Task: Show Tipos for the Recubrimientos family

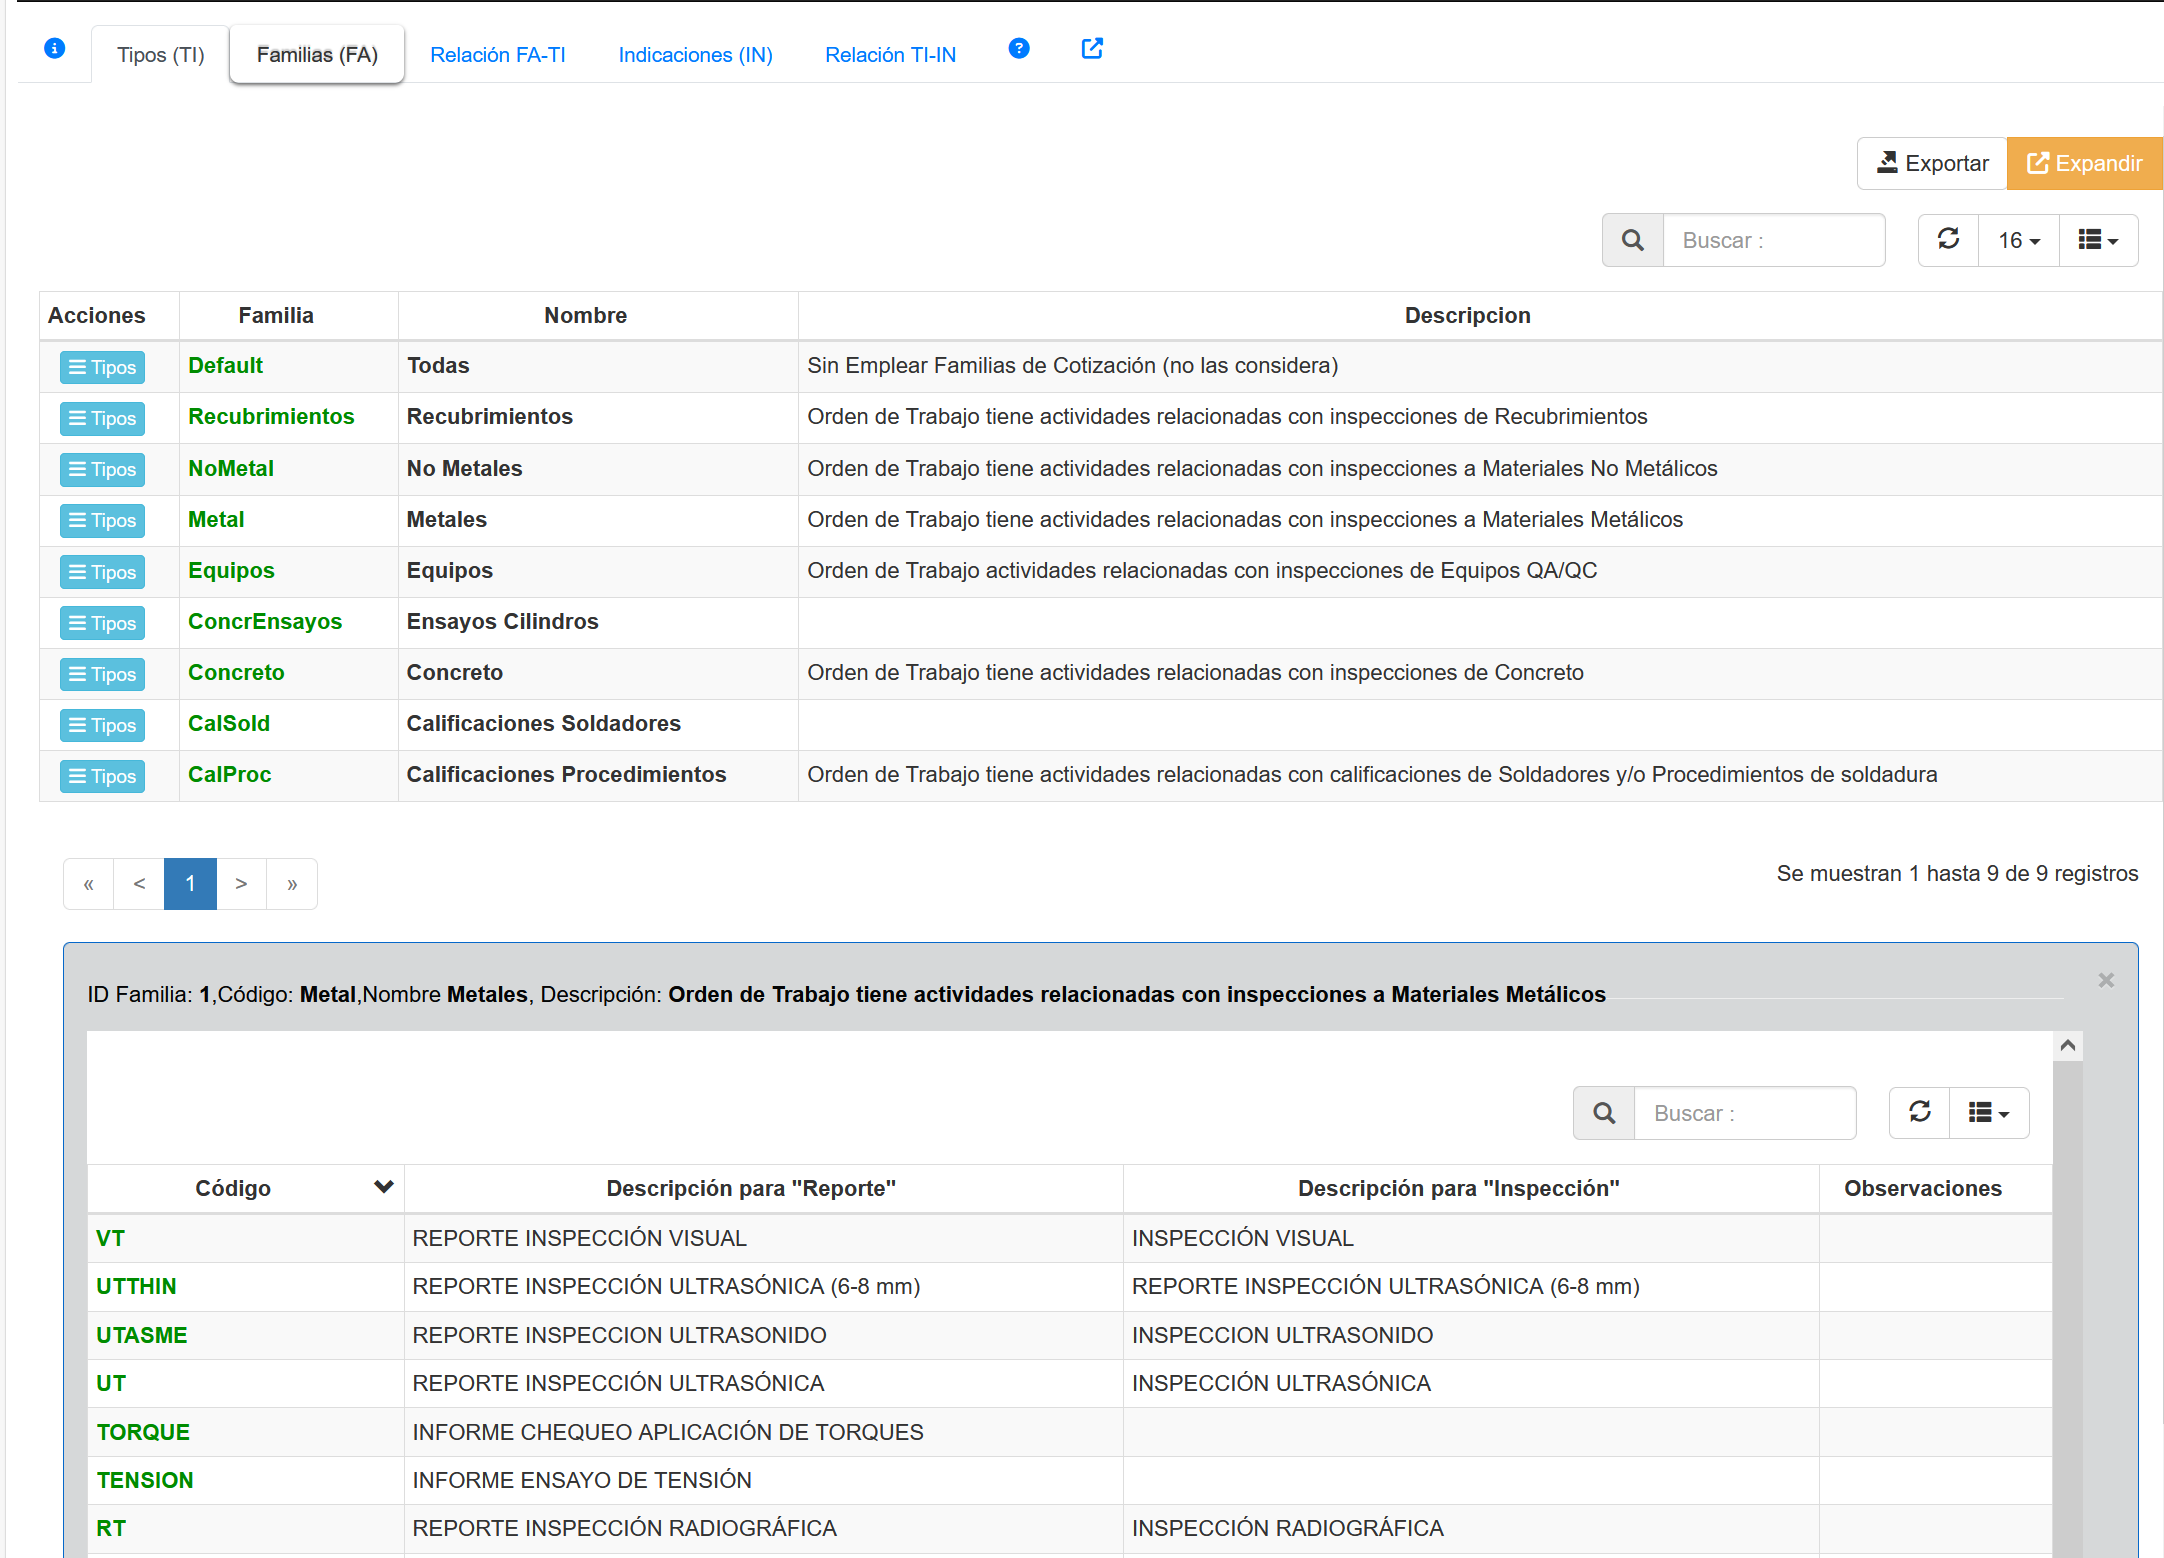Action: point(102,418)
